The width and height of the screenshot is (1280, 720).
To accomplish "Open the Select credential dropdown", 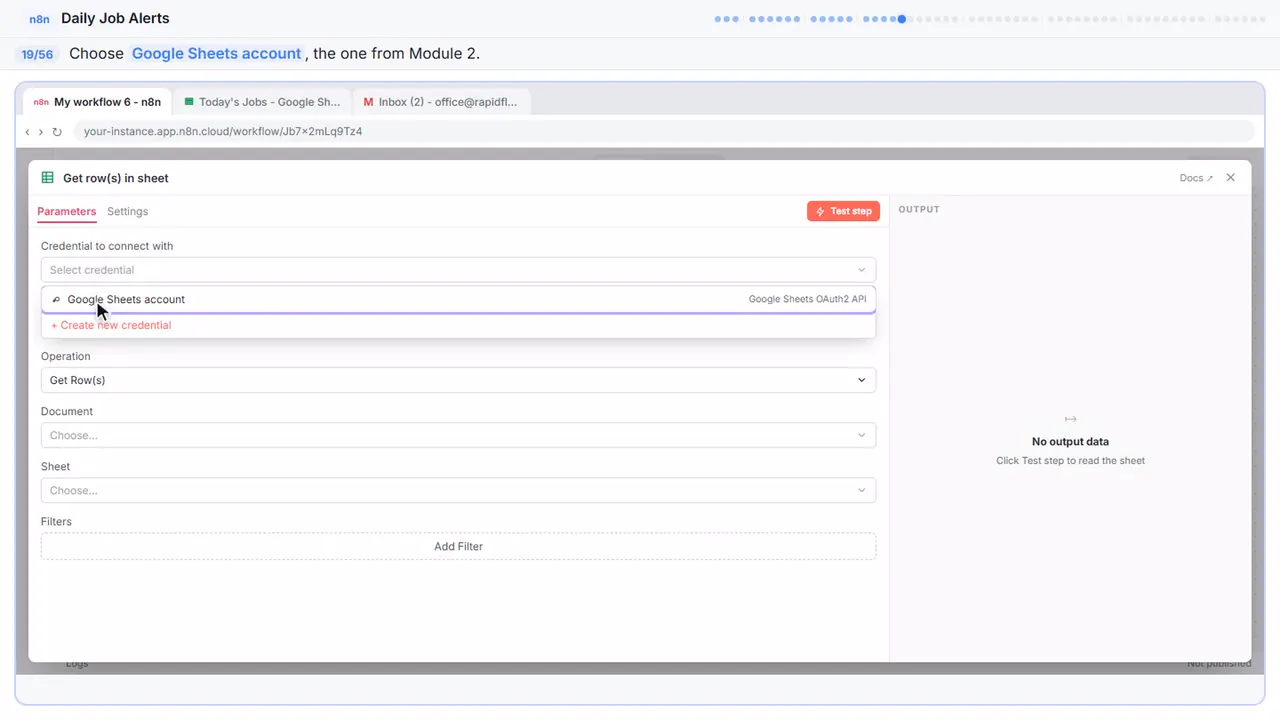I will pyautogui.click(x=458, y=270).
